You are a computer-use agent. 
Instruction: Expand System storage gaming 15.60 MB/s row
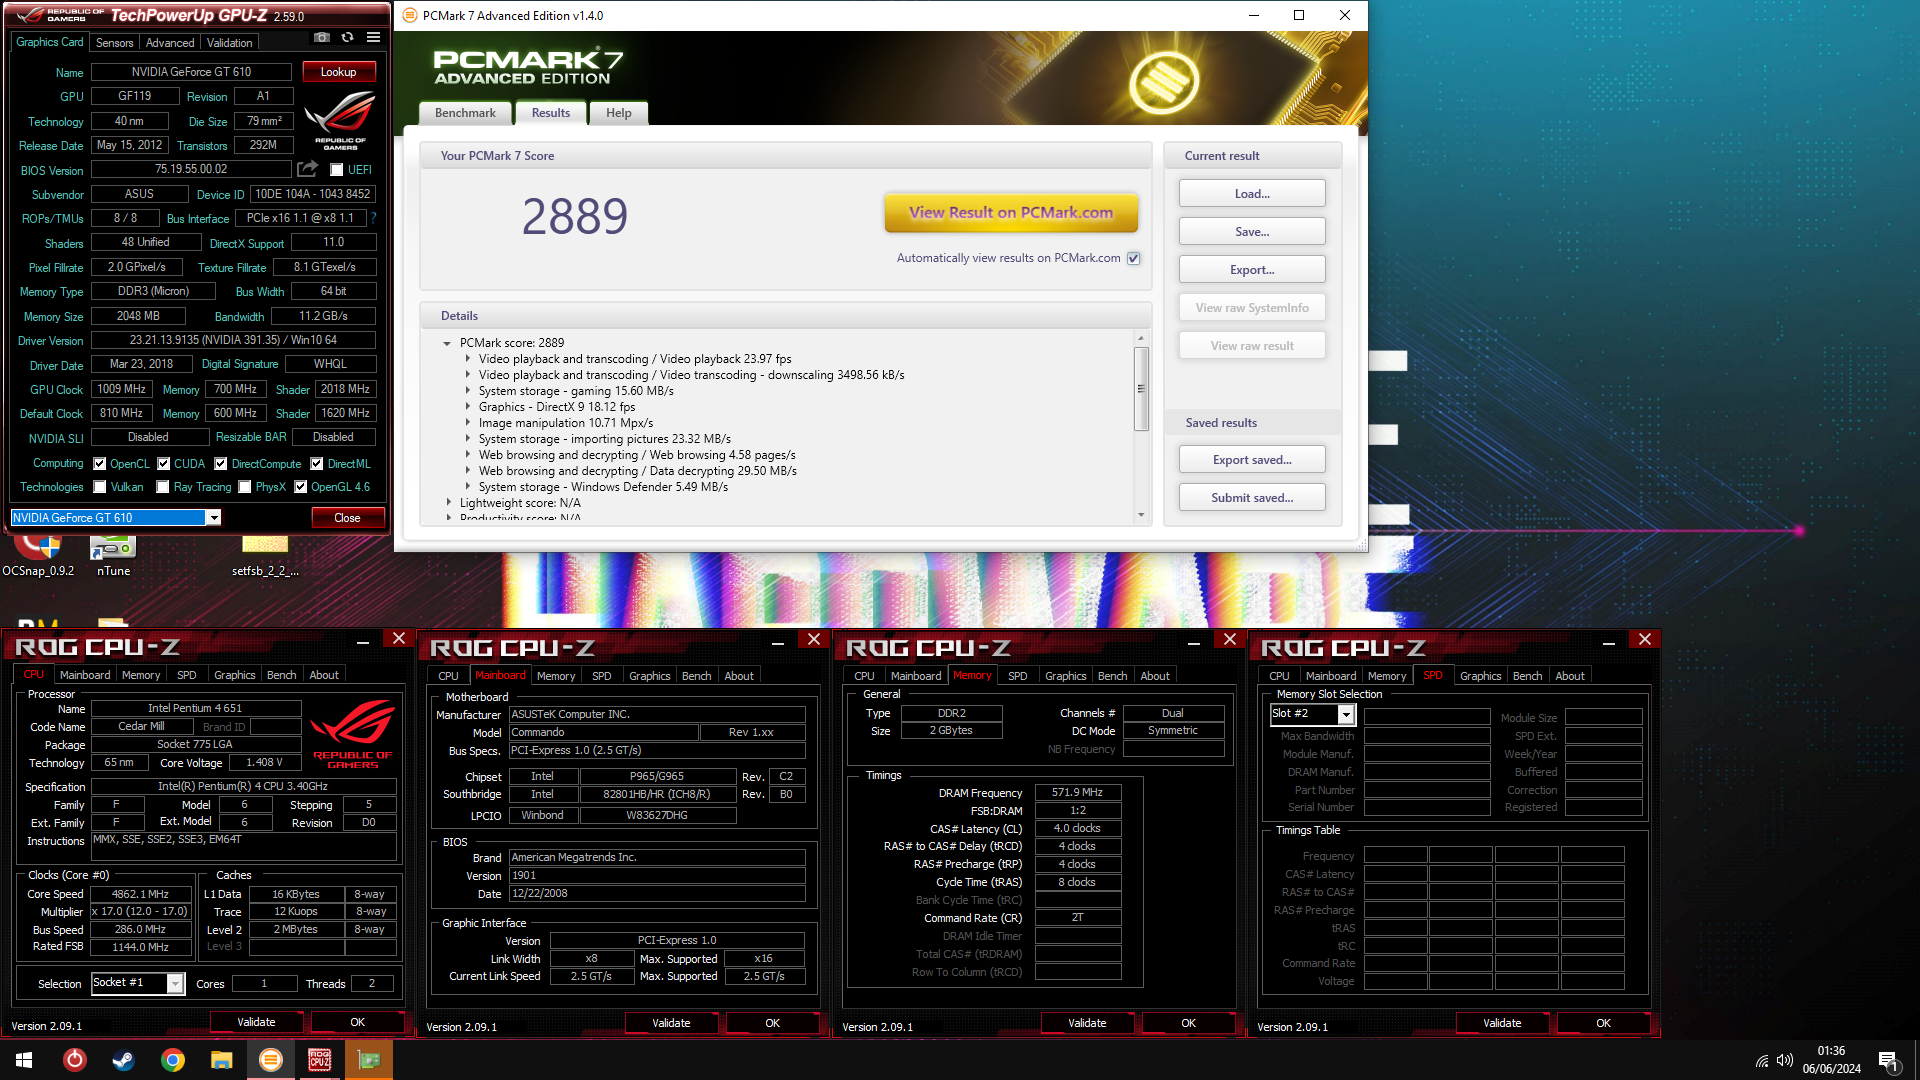(x=467, y=391)
